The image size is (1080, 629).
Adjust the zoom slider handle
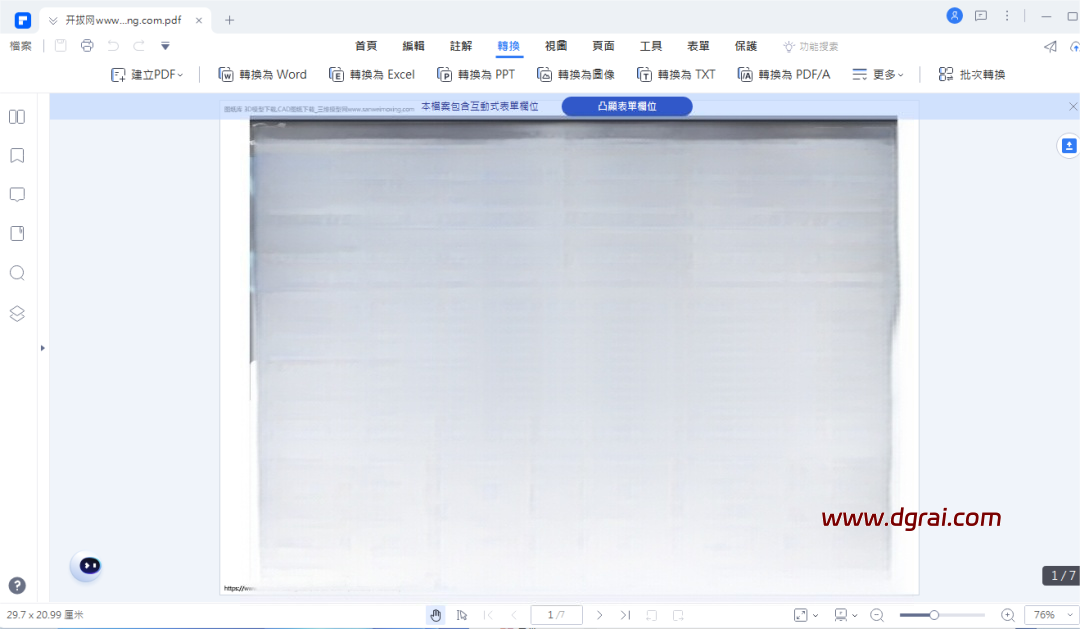[x=934, y=615]
